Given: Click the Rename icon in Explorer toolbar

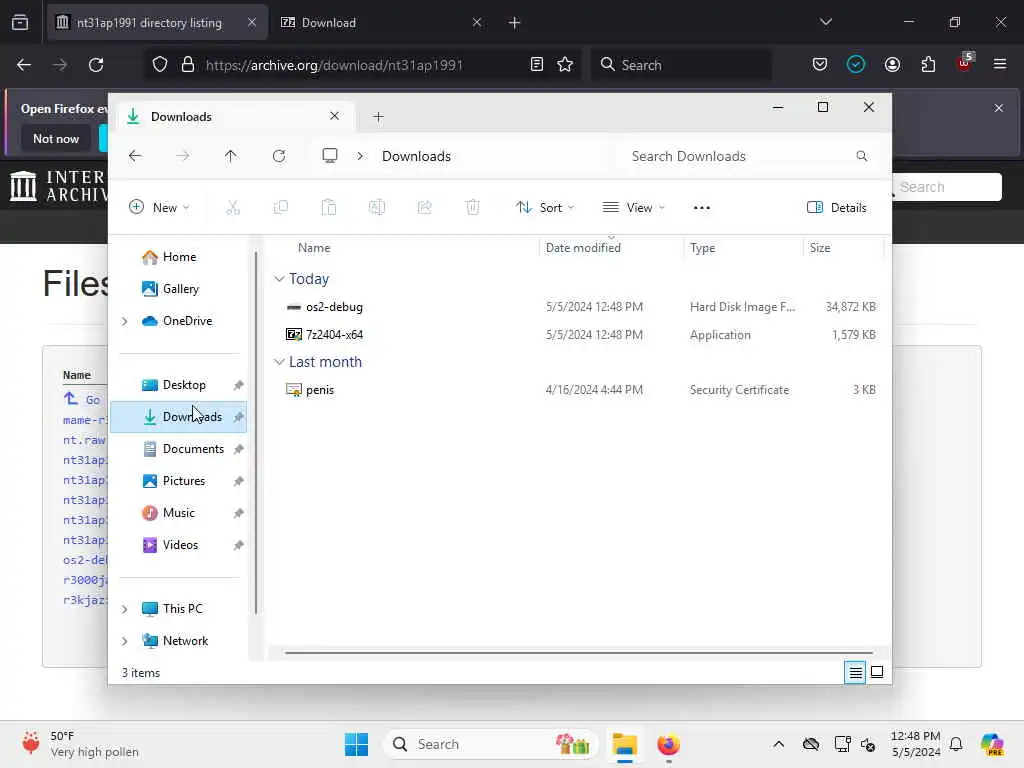Looking at the screenshot, I should pos(377,208).
